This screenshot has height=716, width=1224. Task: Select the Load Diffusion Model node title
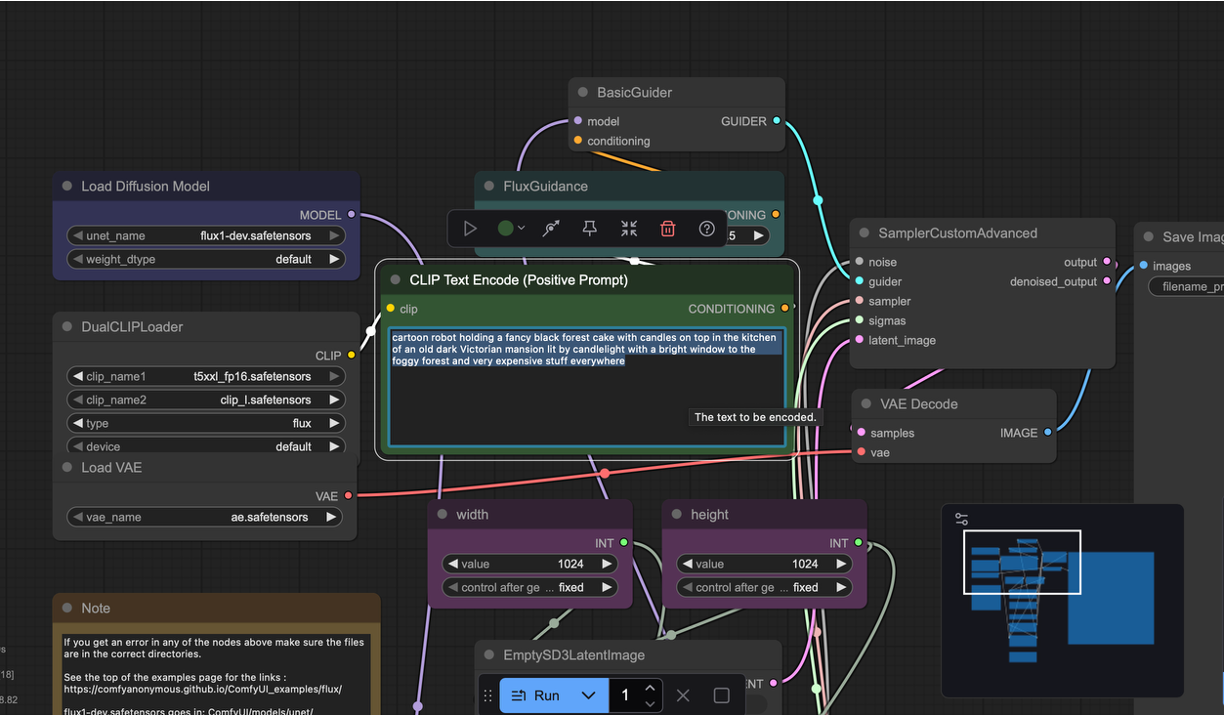[x=146, y=186]
